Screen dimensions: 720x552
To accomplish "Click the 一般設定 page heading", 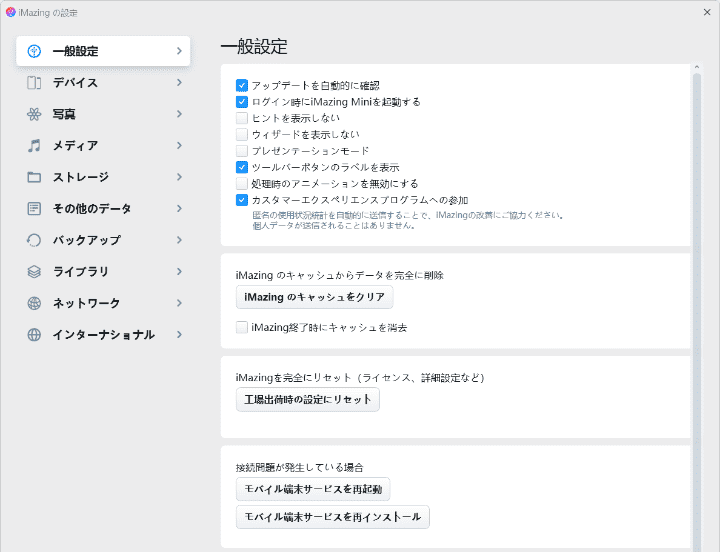I will (254, 47).
